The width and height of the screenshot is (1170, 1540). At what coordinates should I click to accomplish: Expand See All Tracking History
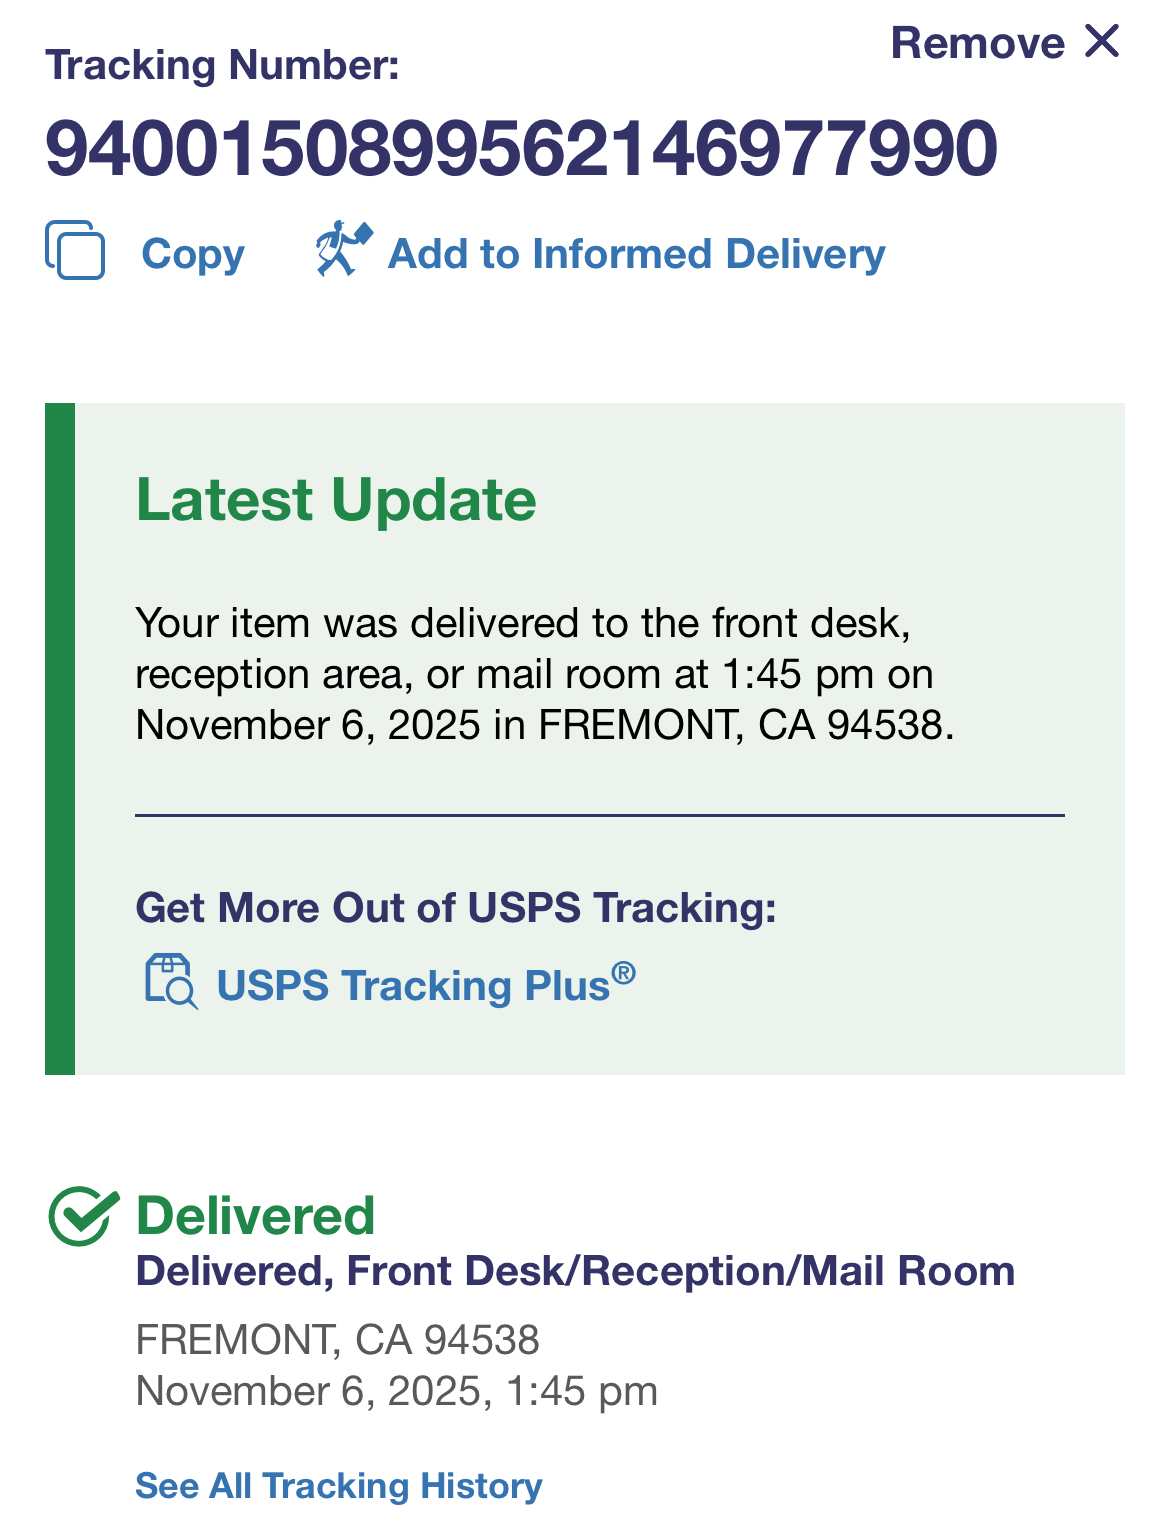click(338, 1486)
